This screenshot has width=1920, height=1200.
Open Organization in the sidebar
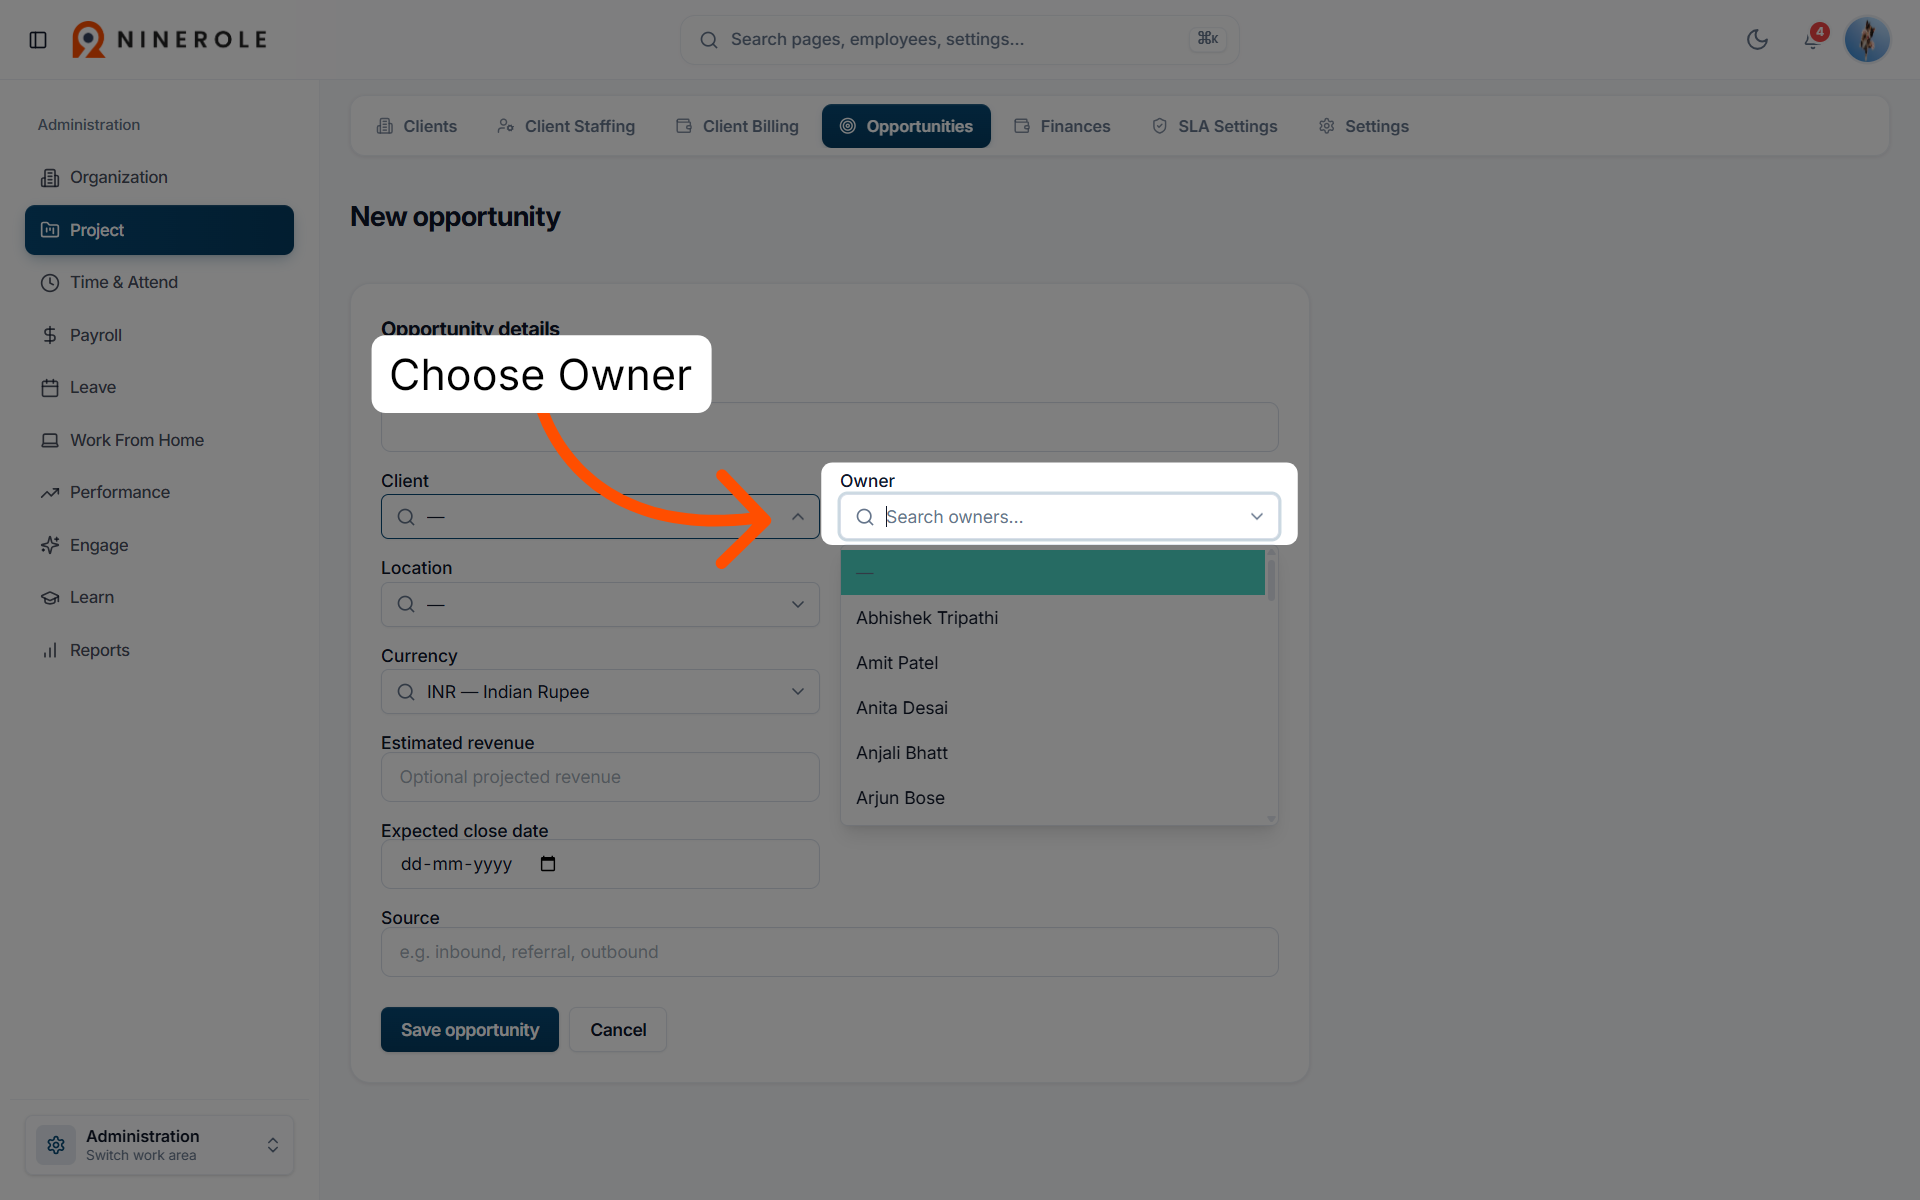[159, 177]
